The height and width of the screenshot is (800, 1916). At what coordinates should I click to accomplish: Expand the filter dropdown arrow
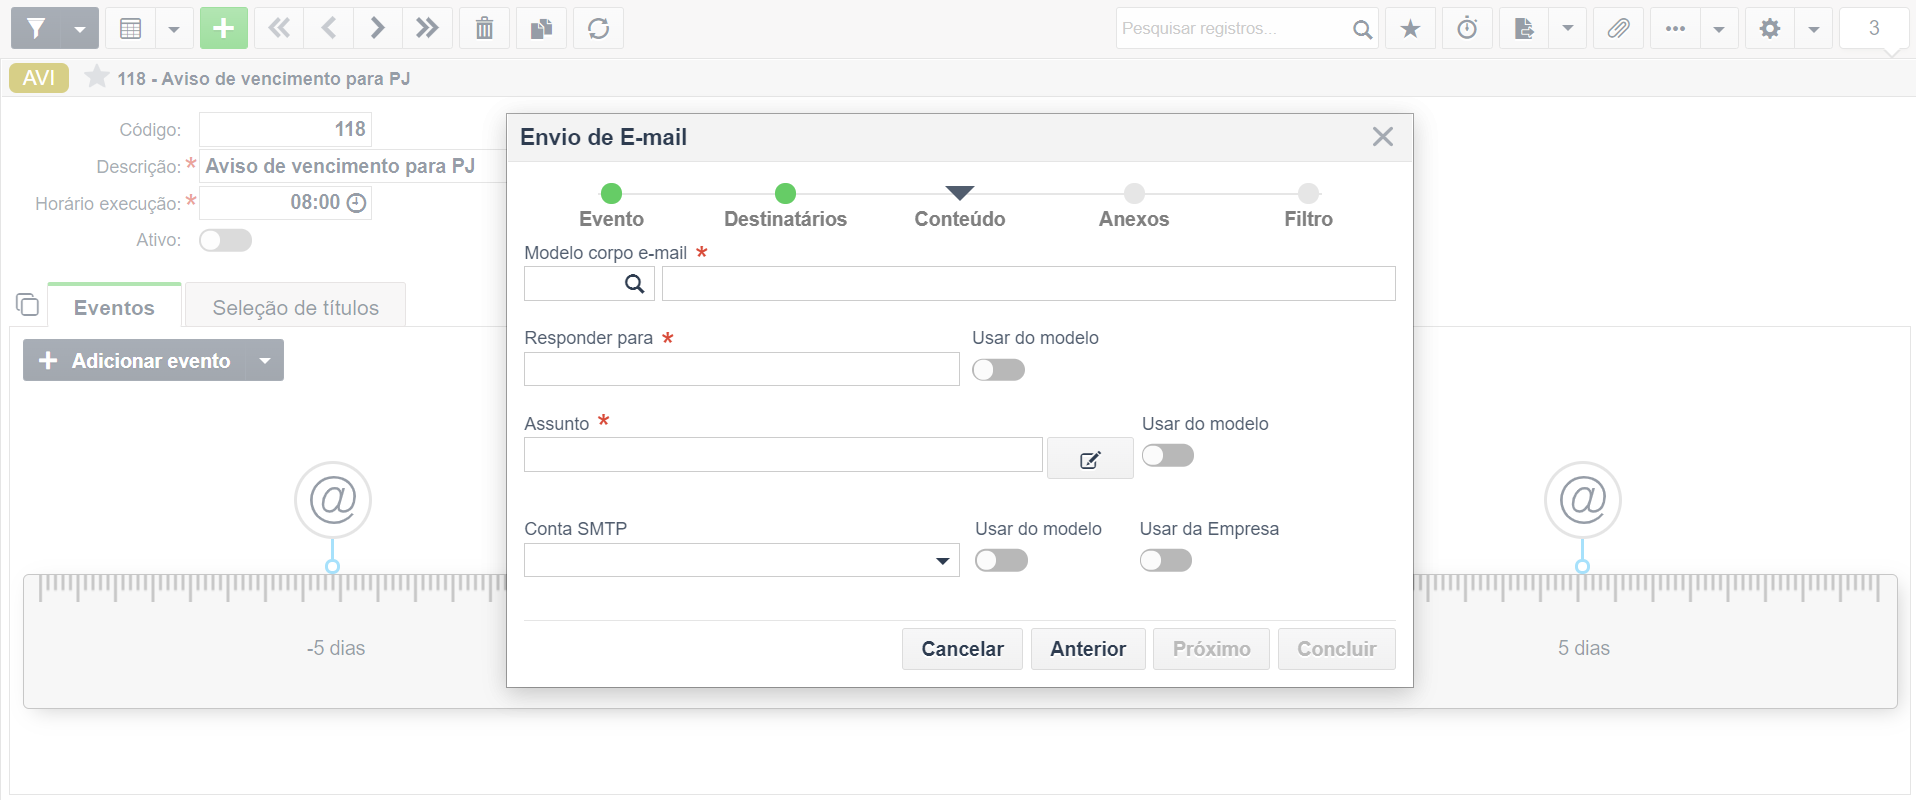tap(80, 28)
